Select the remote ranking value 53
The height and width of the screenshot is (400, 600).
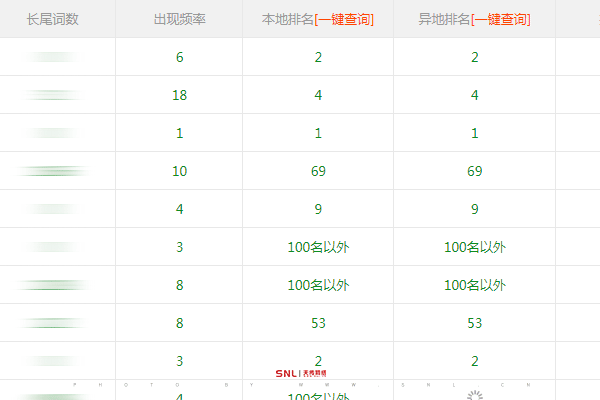coord(475,323)
